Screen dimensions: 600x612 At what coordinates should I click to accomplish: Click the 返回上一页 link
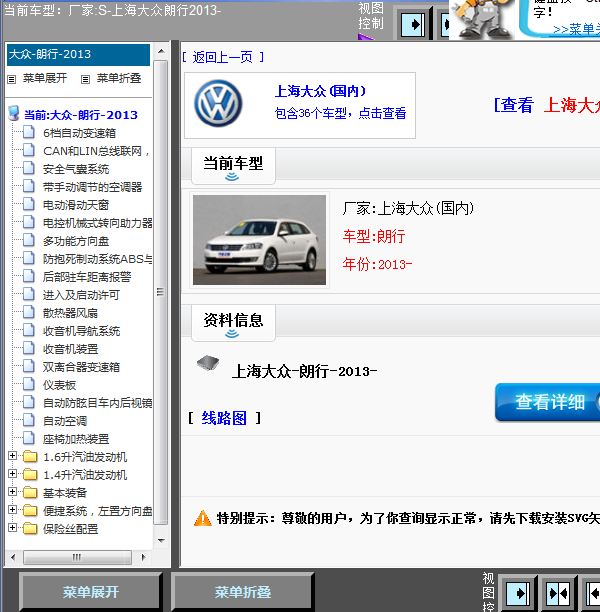pyautogui.click(x=223, y=57)
